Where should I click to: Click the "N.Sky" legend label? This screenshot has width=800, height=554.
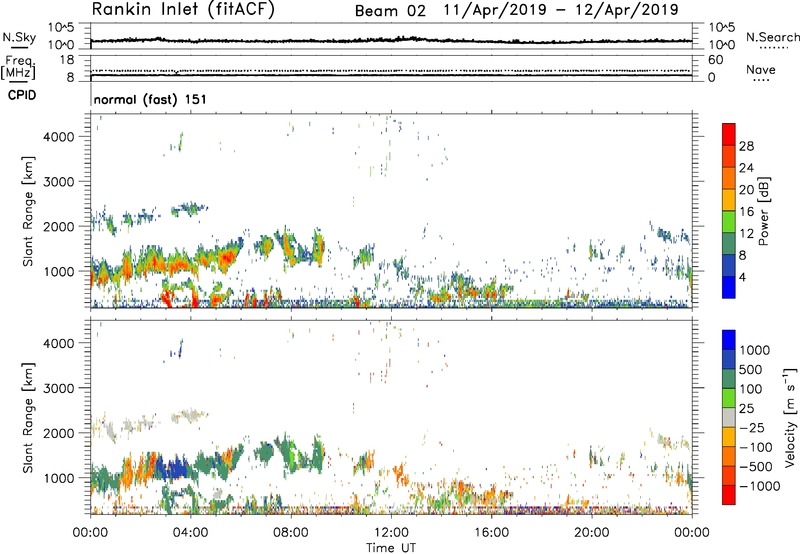(x=19, y=37)
